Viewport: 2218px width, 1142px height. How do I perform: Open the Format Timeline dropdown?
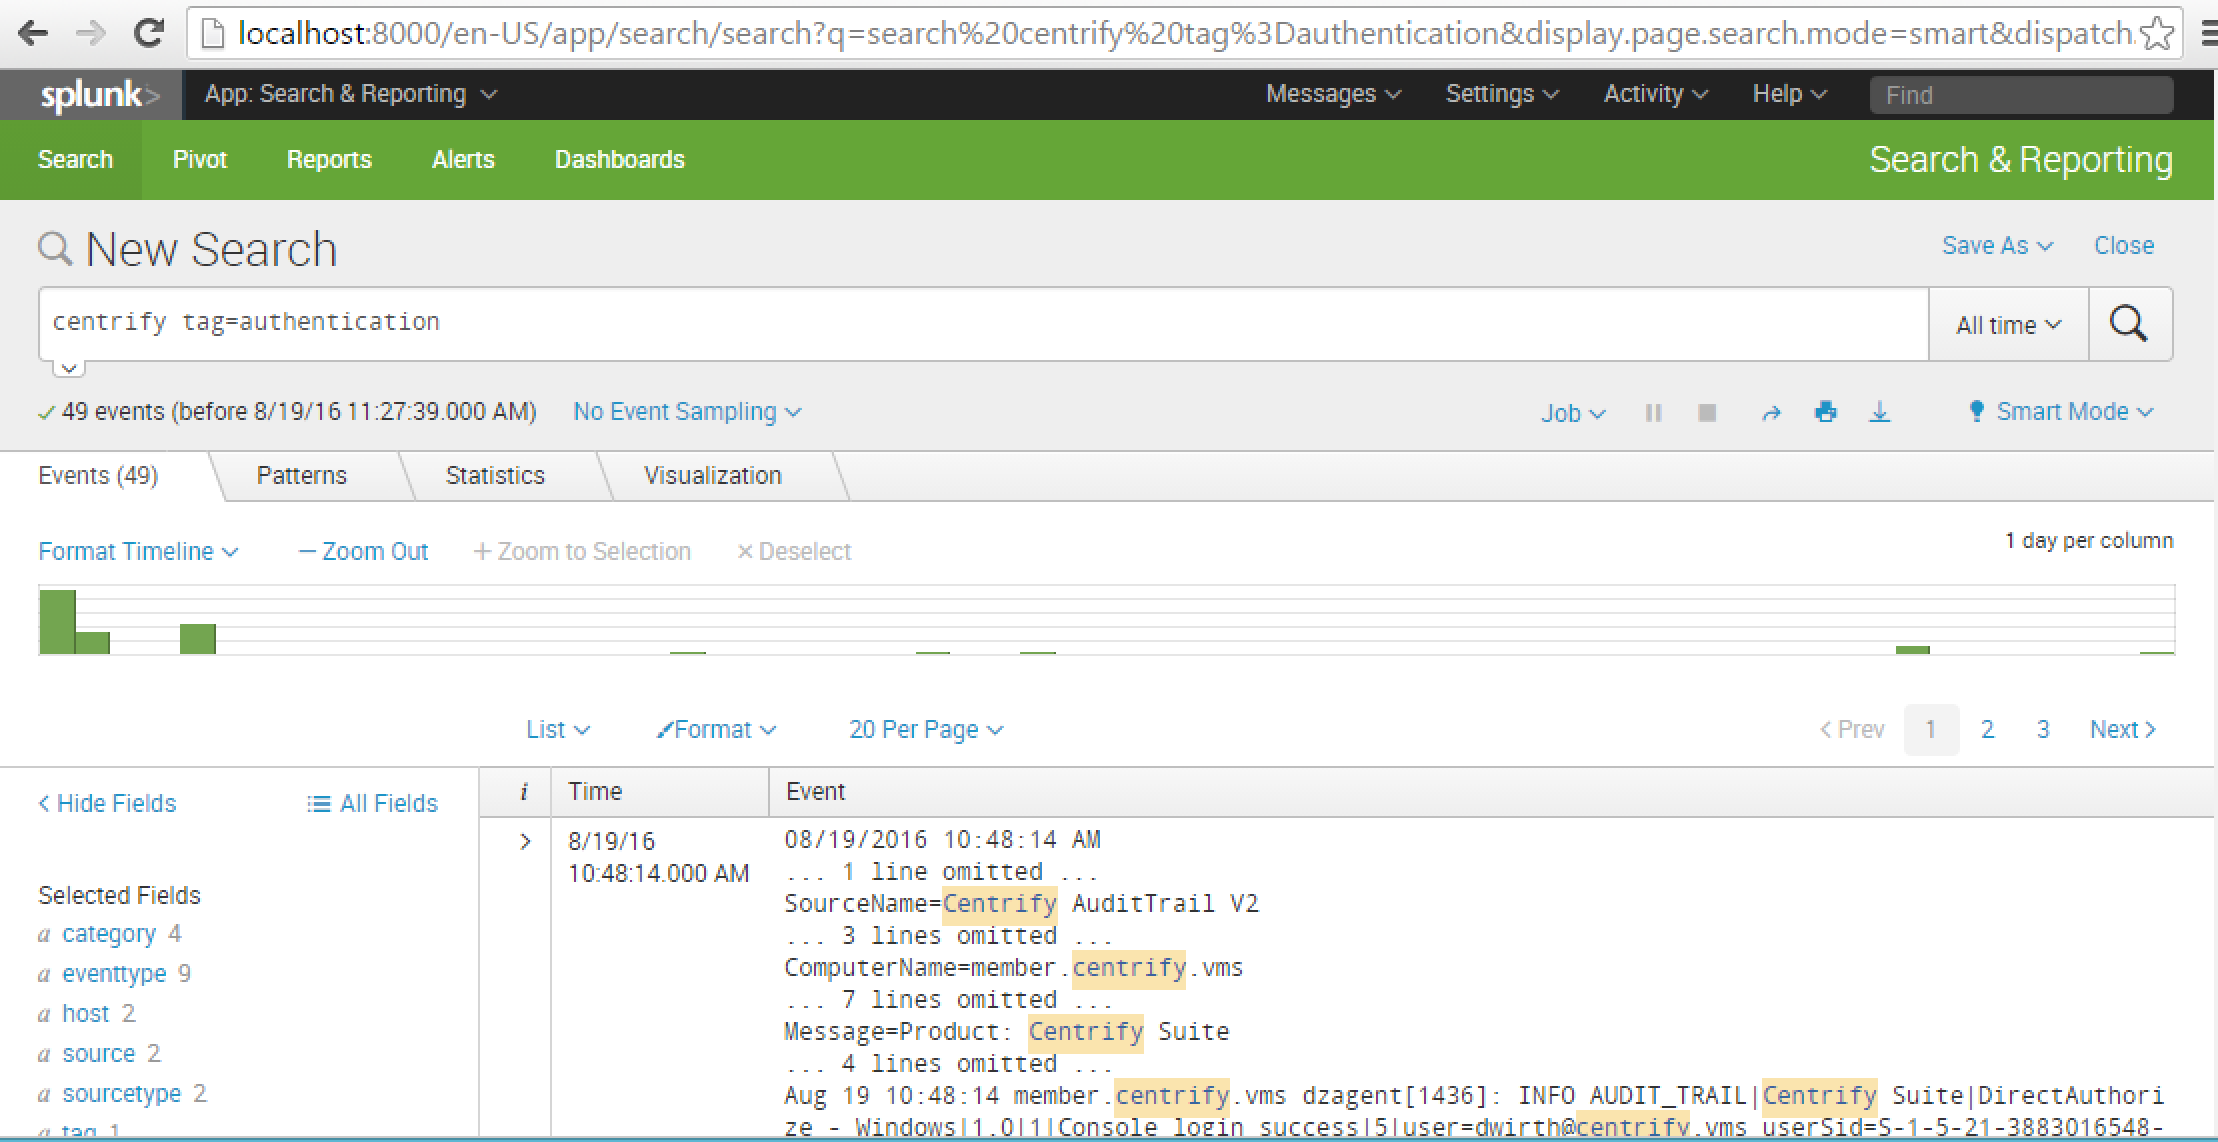(138, 552)
